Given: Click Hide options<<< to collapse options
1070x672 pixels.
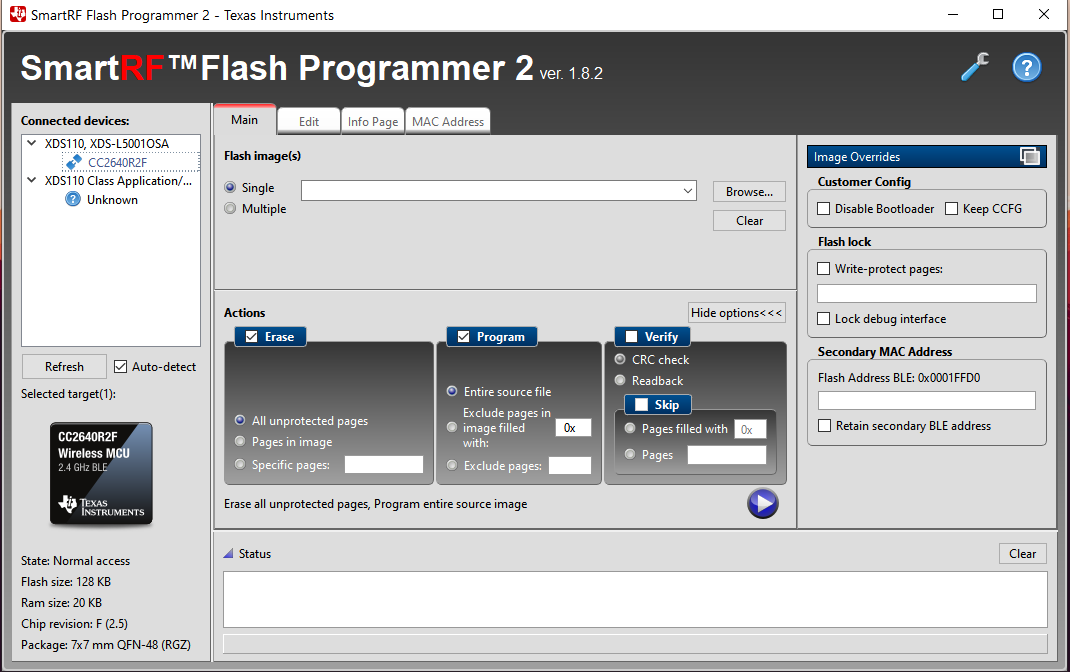Looking at the screenshot, I should (736, 312).
